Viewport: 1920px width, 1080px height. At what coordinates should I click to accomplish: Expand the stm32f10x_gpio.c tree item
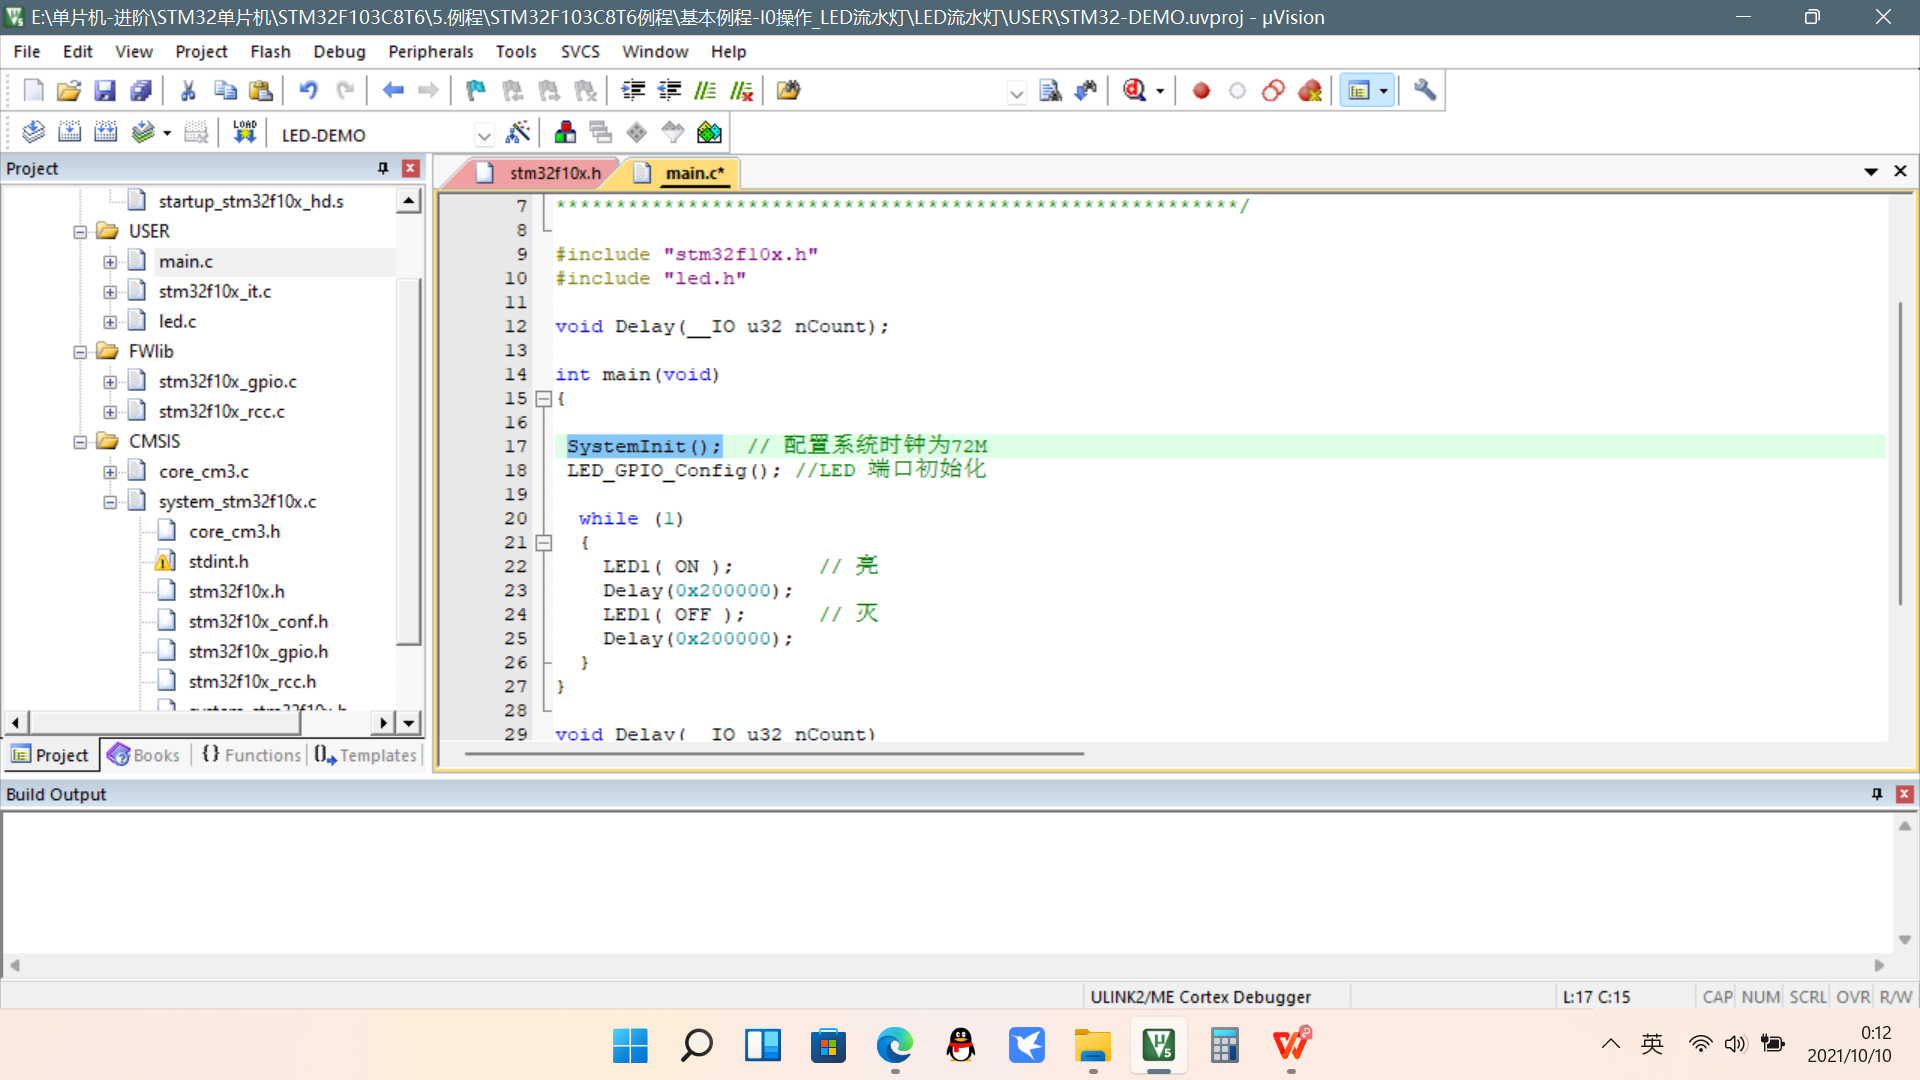pos(111,381)
